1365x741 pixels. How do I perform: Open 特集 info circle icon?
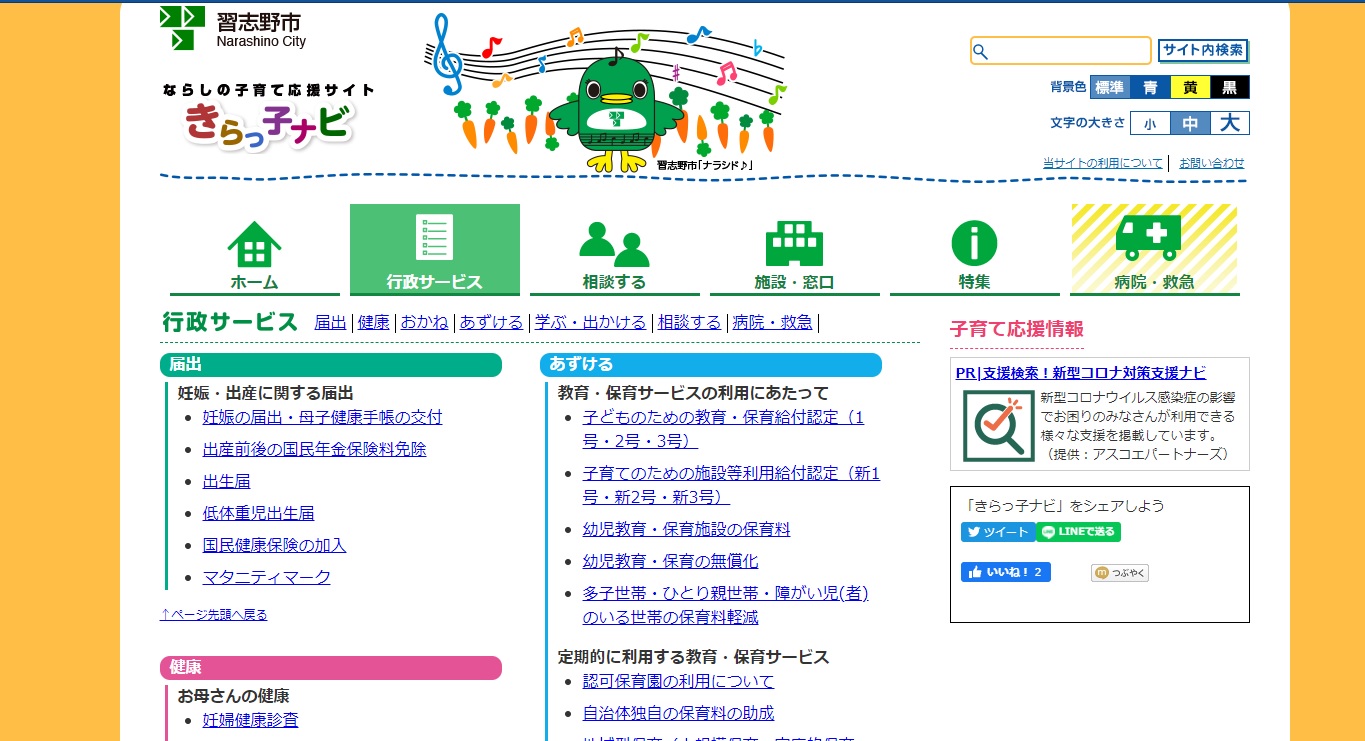974,244
